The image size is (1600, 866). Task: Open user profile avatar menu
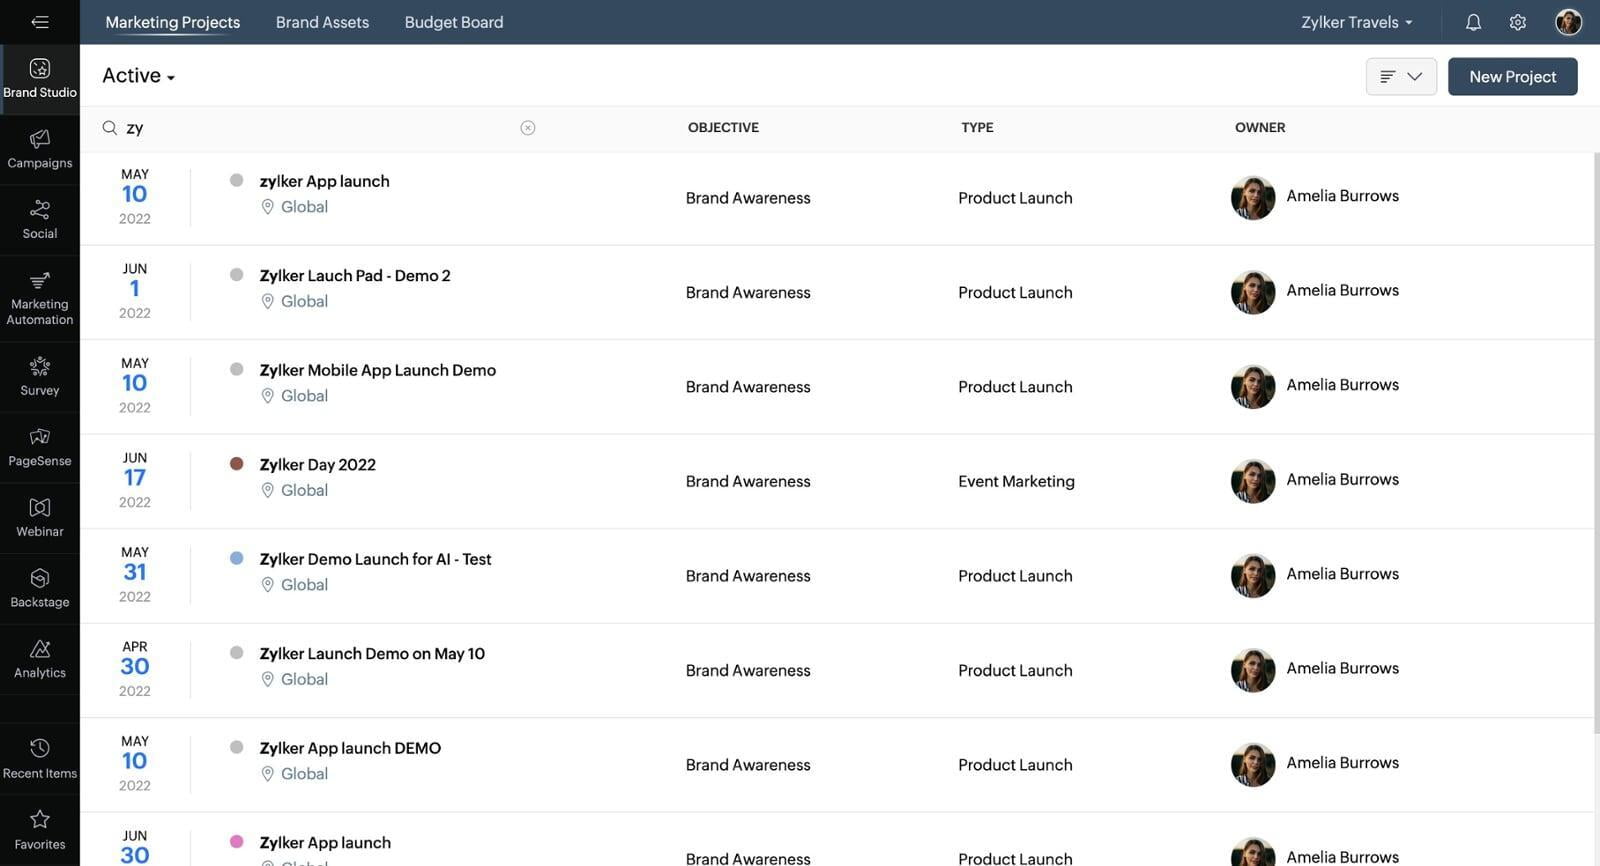click(1568, 22)
